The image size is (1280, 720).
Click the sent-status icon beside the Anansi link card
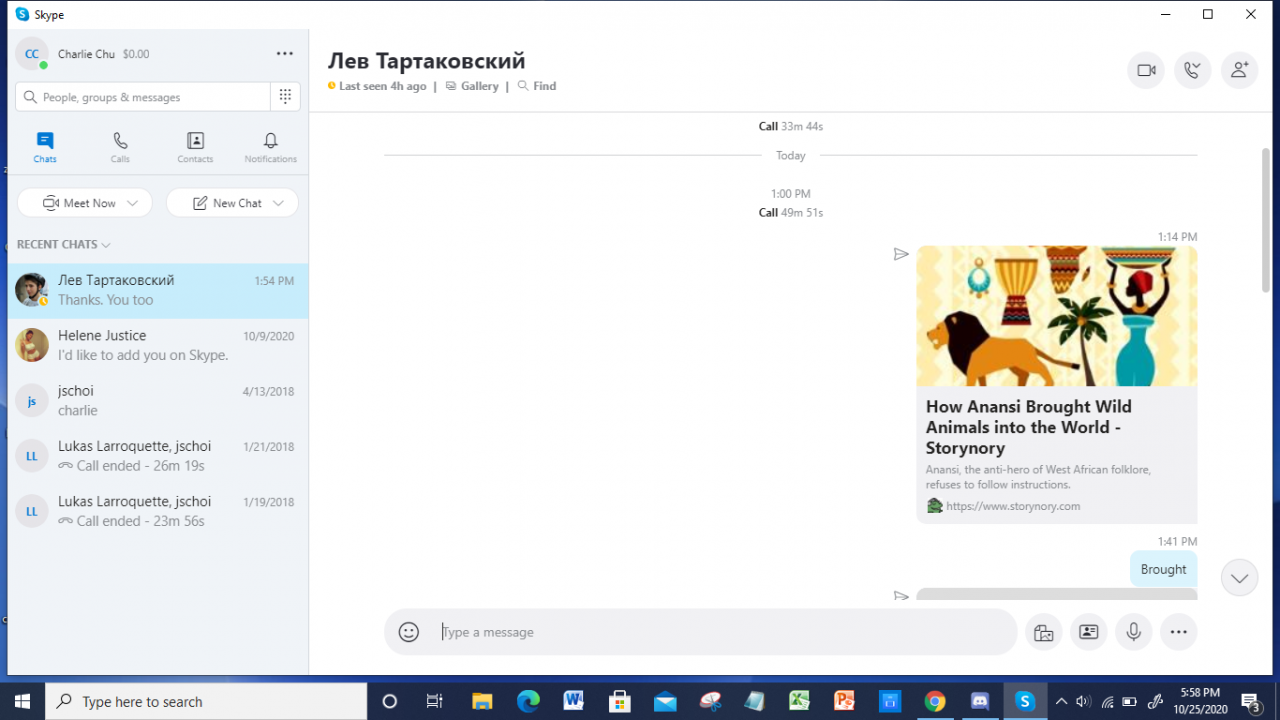(x=901, y=254)
